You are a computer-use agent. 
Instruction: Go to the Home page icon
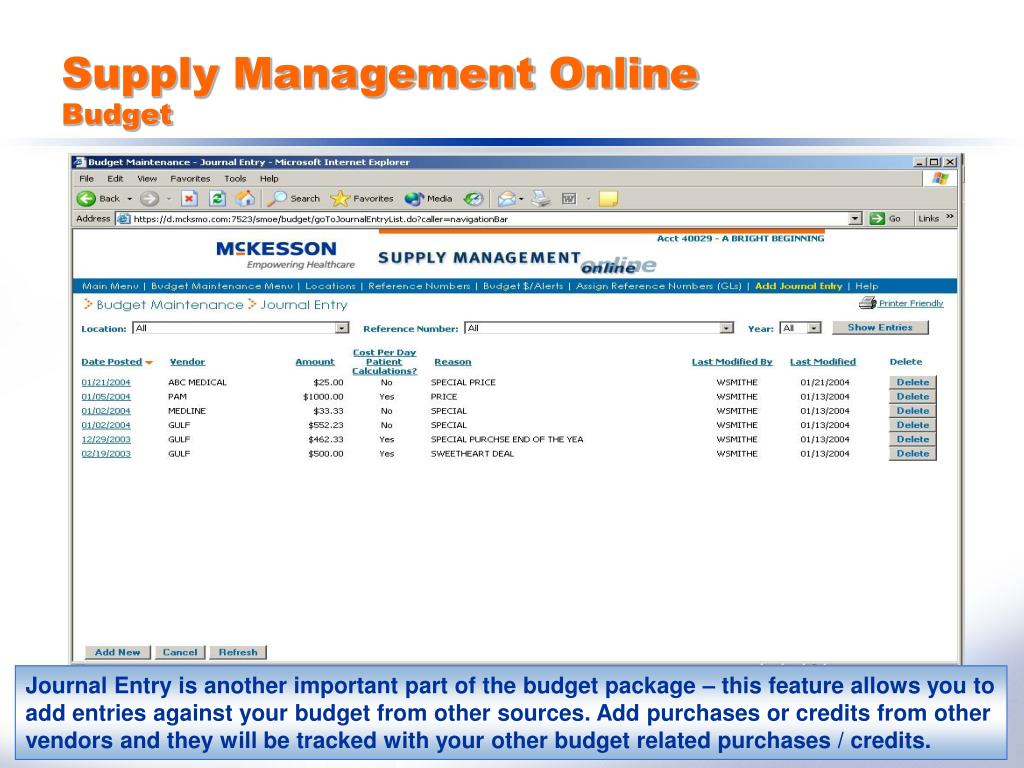point(246,199)
